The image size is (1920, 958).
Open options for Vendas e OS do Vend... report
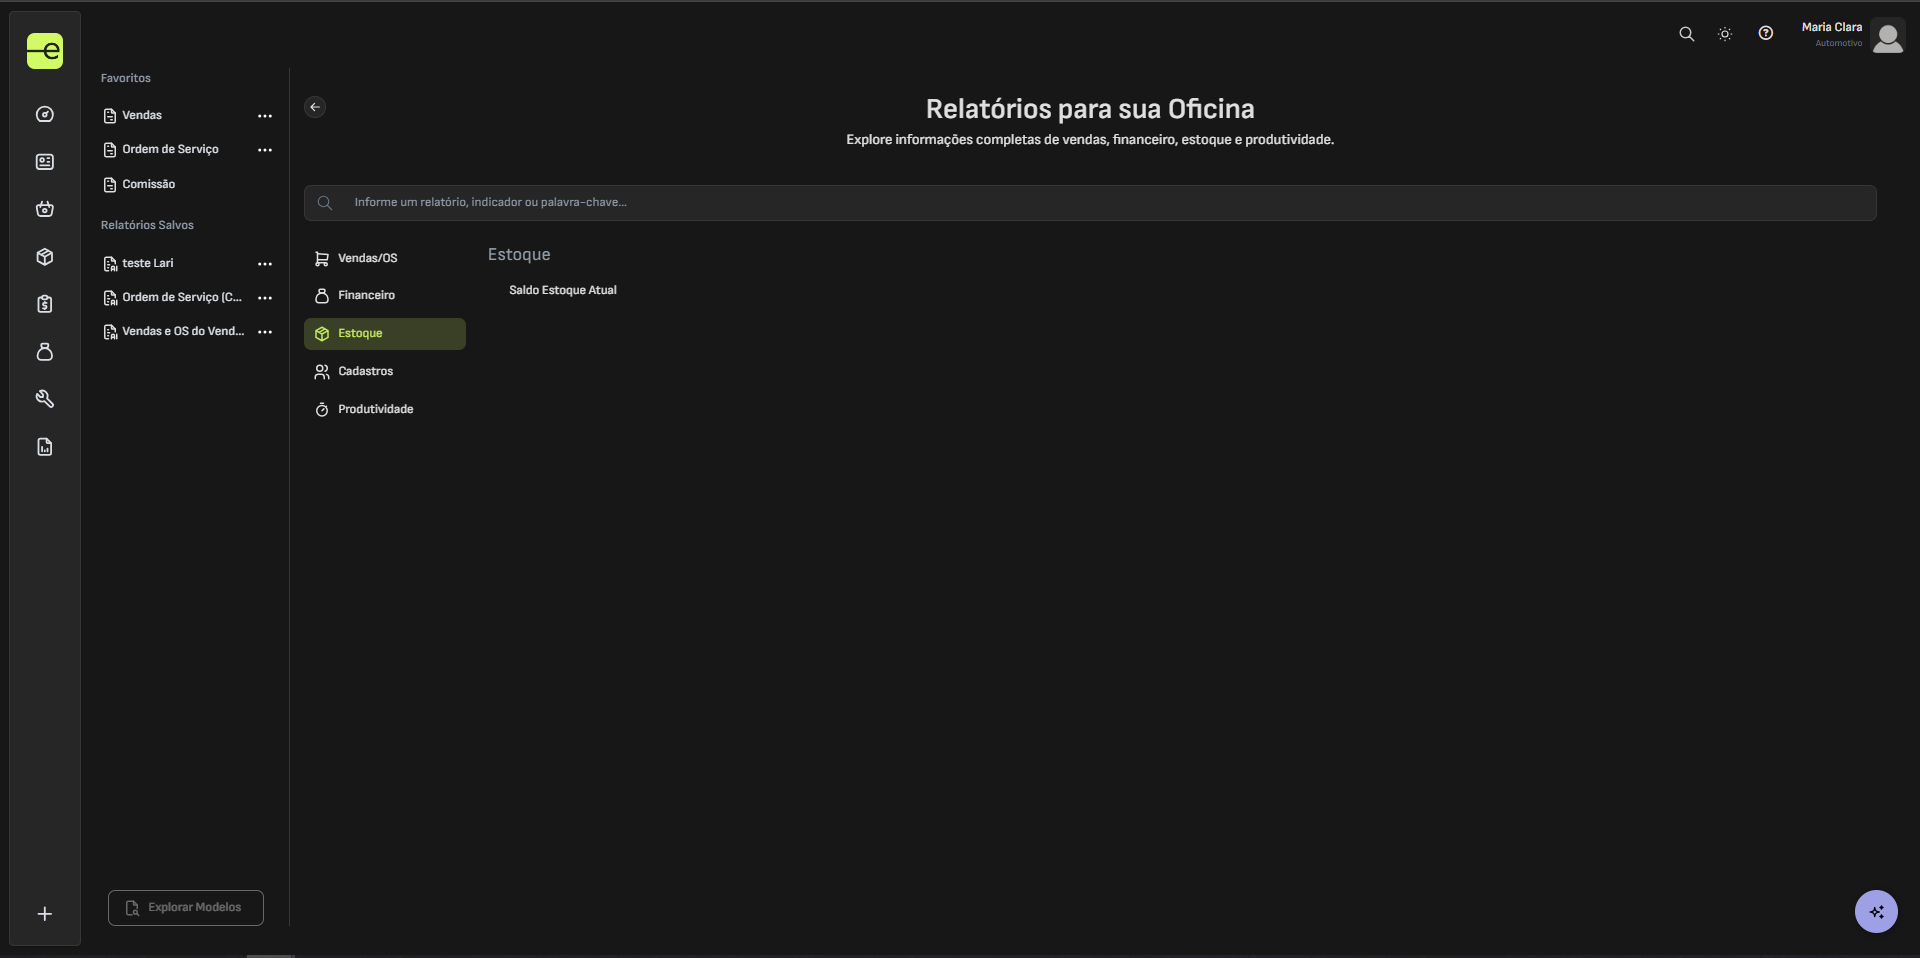click(x=265, y=332)
